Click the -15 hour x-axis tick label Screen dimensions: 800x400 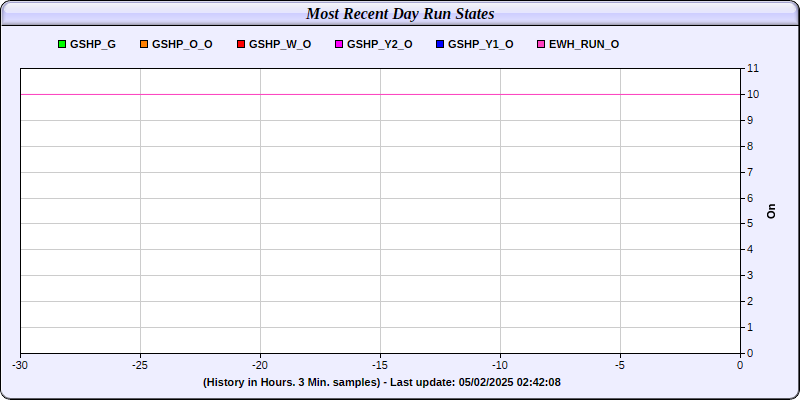click(380, 365)
